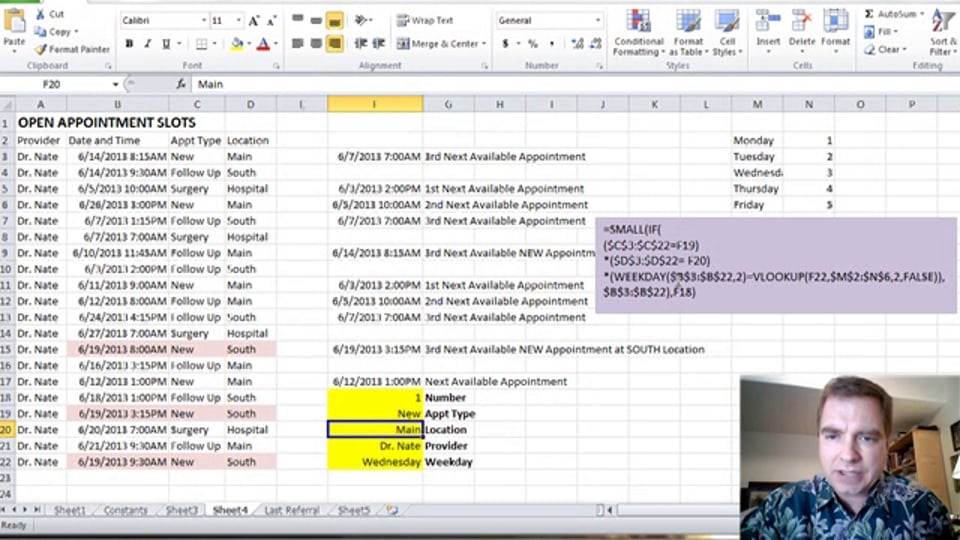This screenshot has width=960, height=540.
Task: Select yellow cell showing Wednesday
Action: [375, 462]
